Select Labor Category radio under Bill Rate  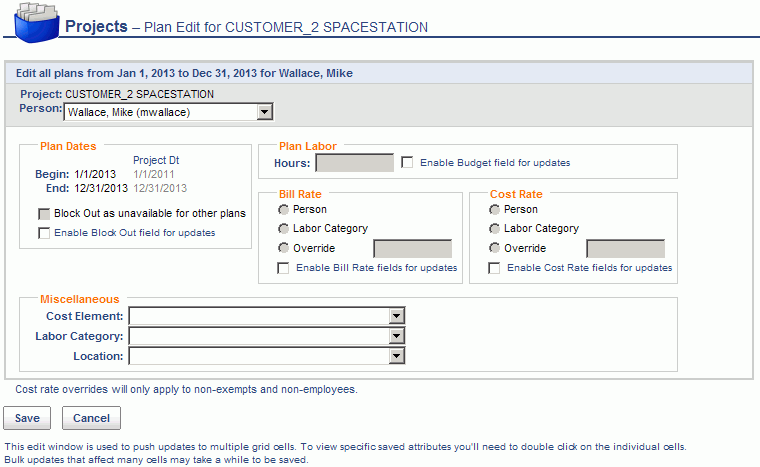[283, 228]
